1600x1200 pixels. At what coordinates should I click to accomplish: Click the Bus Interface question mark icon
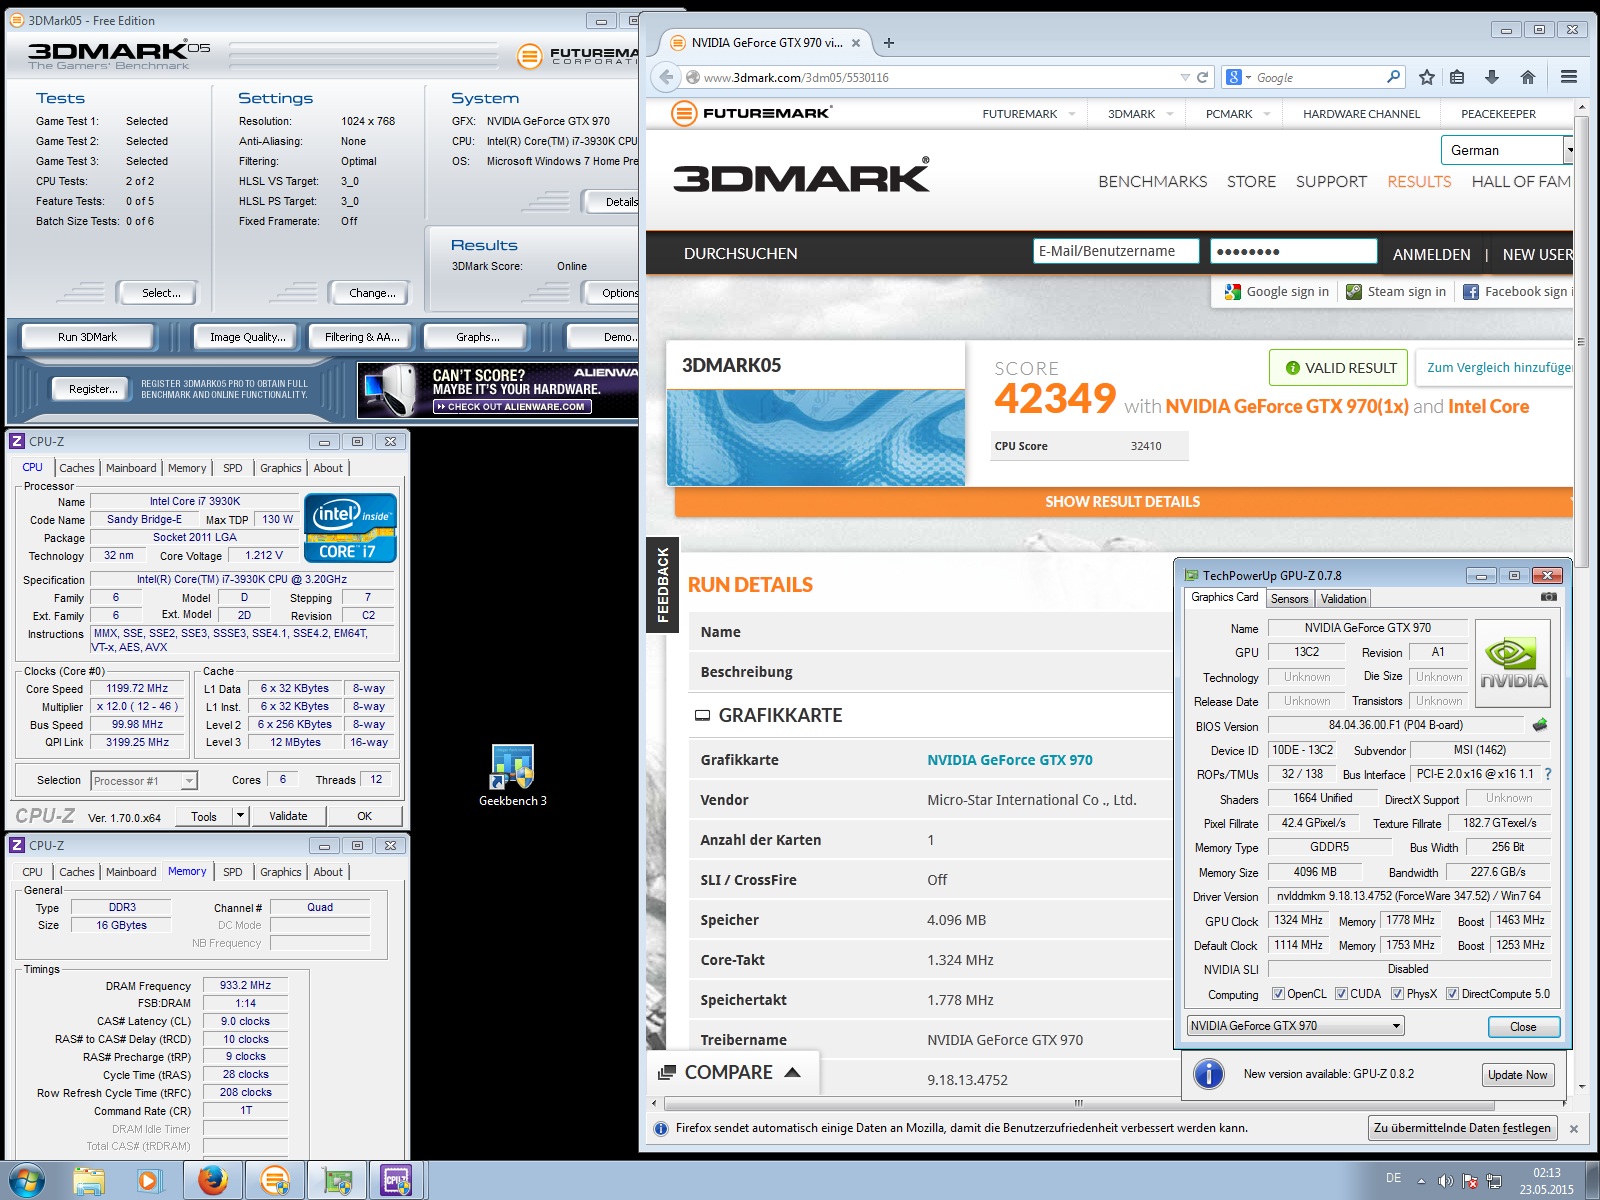[x=1548, y=774]
